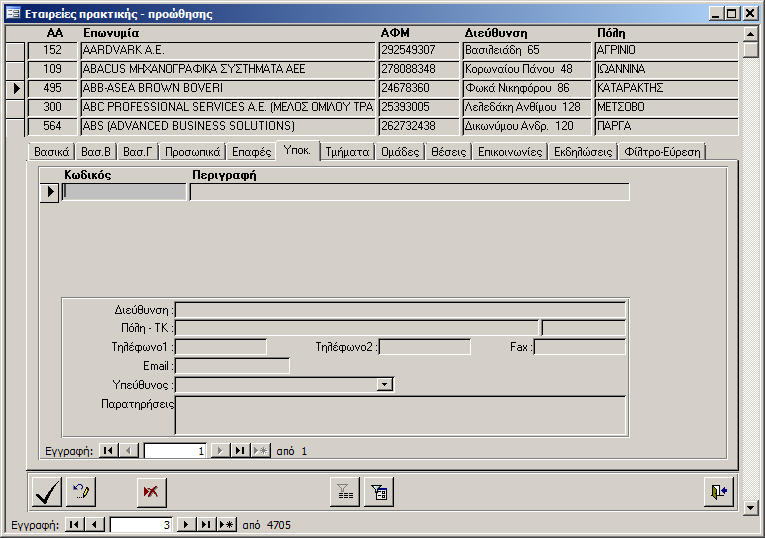Create new record in main navigator

227,525
